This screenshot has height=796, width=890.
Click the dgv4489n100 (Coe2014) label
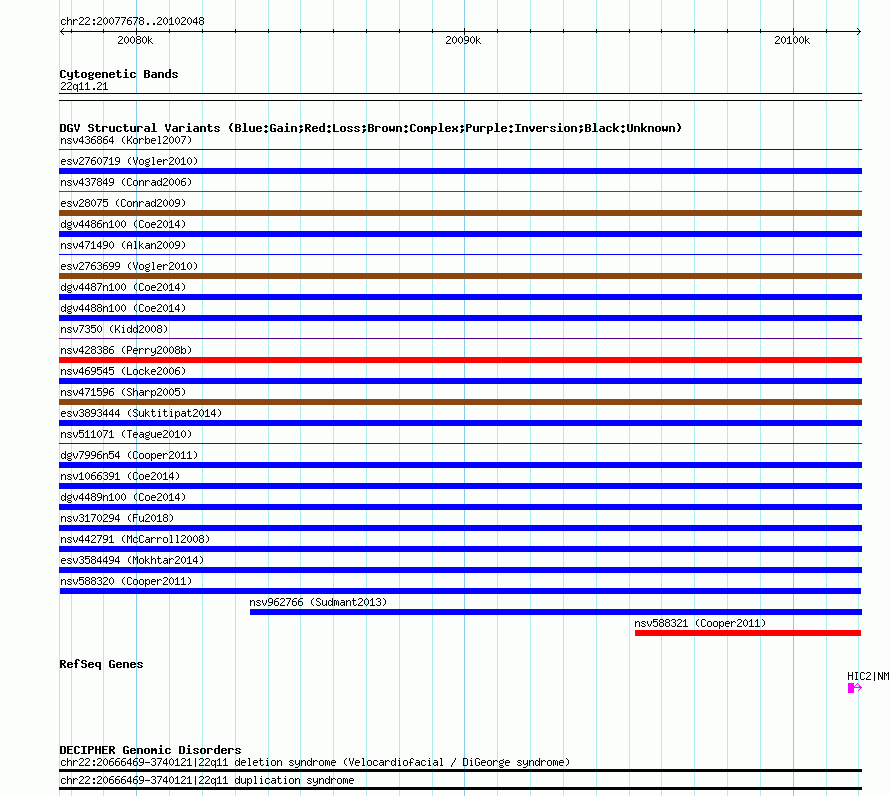point(123,497)
